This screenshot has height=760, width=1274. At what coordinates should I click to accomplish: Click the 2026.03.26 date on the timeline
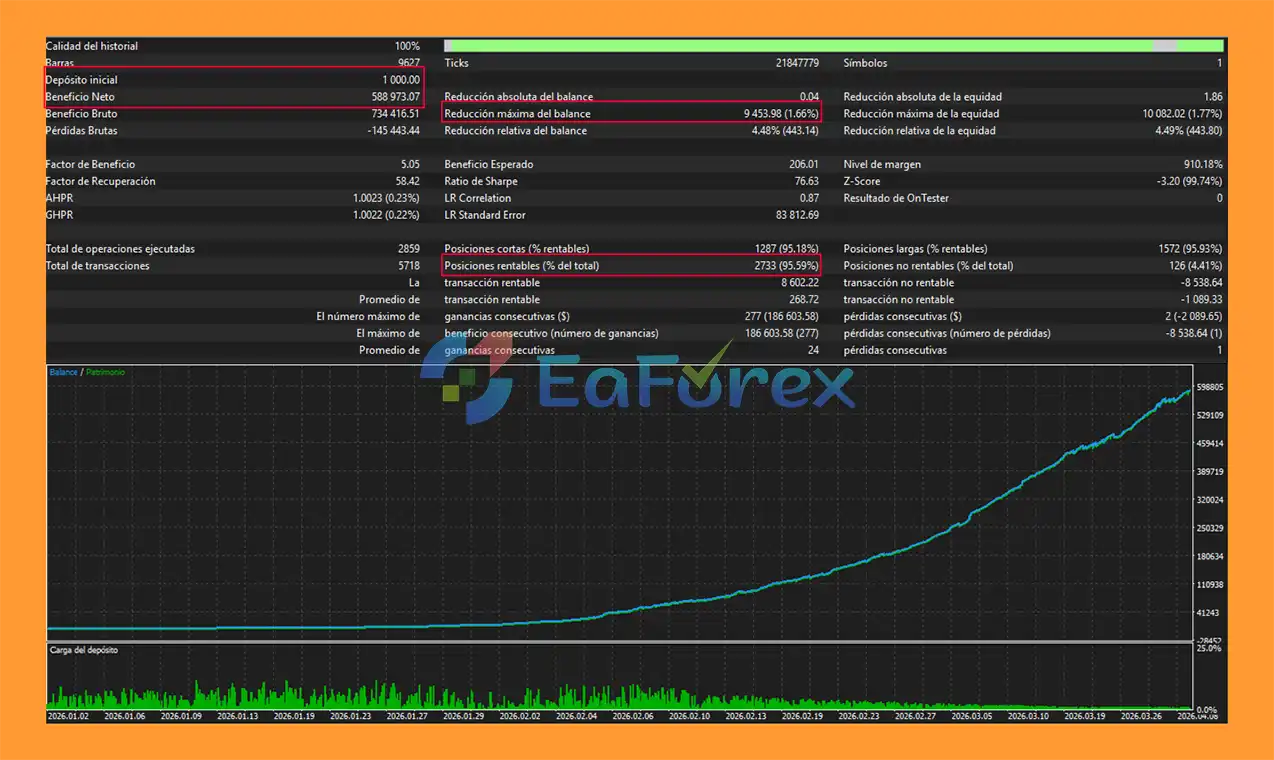click(x=1143, y=716)
